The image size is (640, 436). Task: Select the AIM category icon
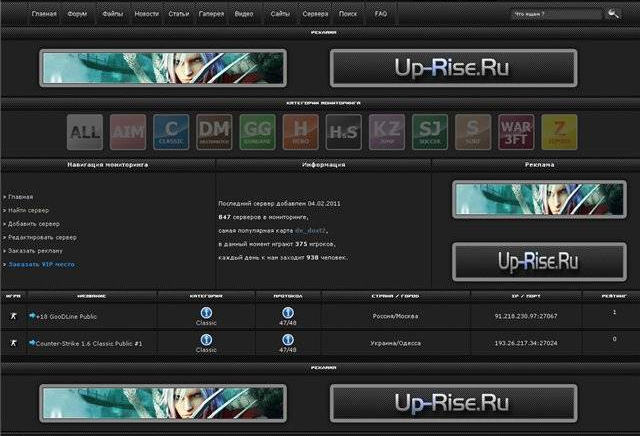tap(128, 132)
